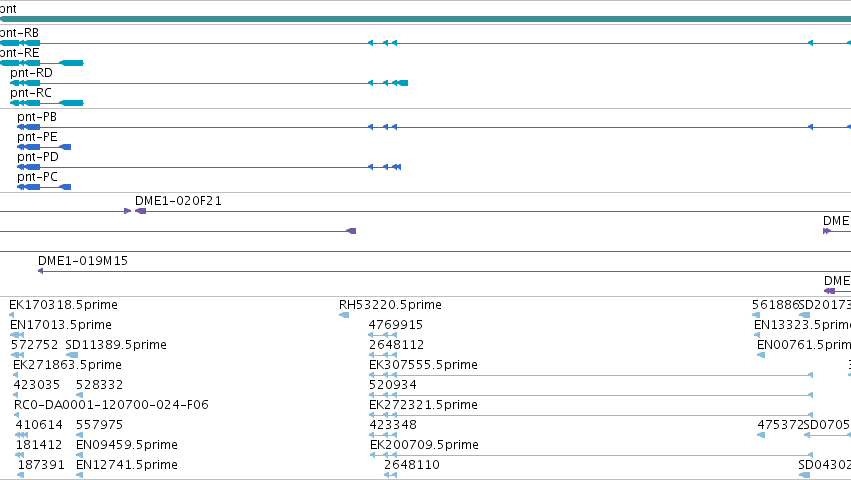Click the pnt-RB transcript label

pyautogui.click(x=20, y=33)
